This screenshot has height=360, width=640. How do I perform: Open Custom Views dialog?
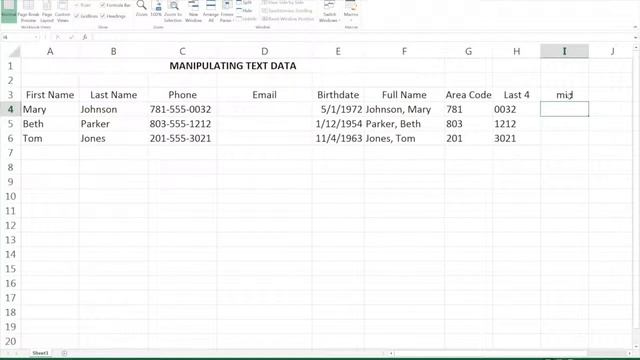tap(62, 11)
